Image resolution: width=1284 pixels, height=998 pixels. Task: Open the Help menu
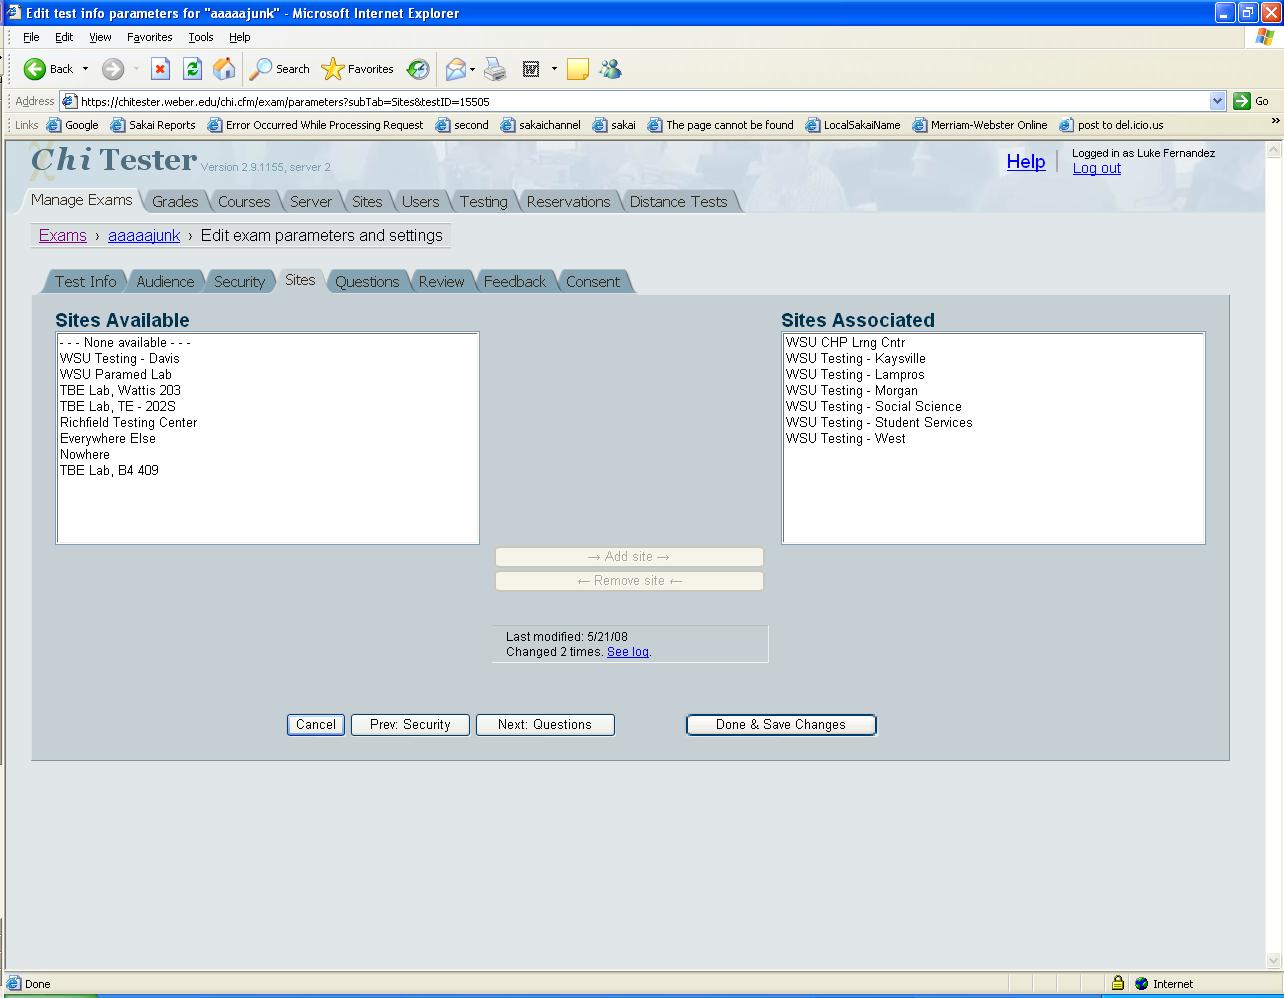coord(240,37)
